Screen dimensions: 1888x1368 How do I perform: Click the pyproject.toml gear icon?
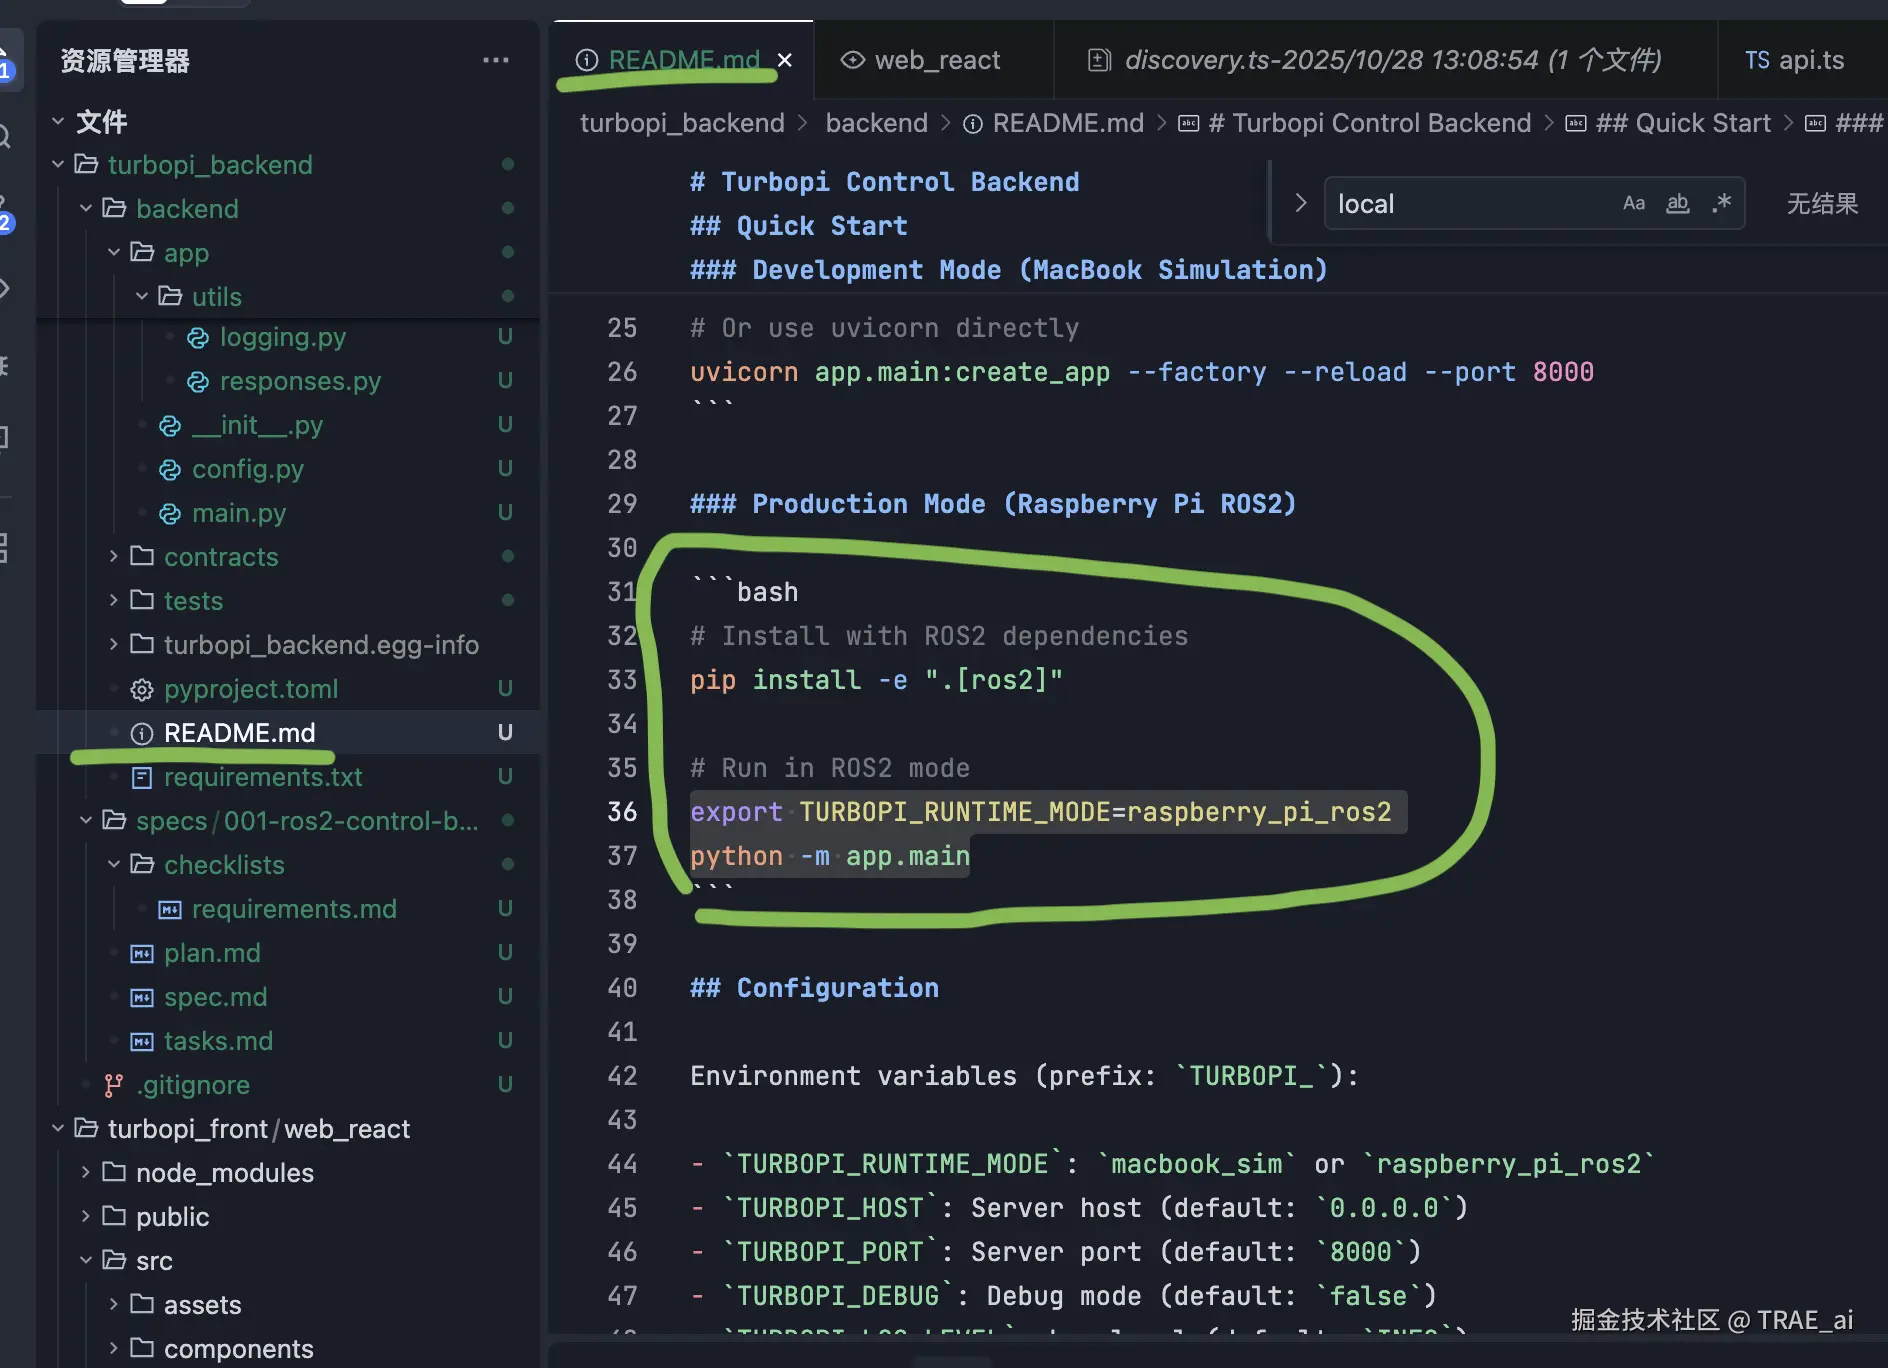click(x=142, y=689)
